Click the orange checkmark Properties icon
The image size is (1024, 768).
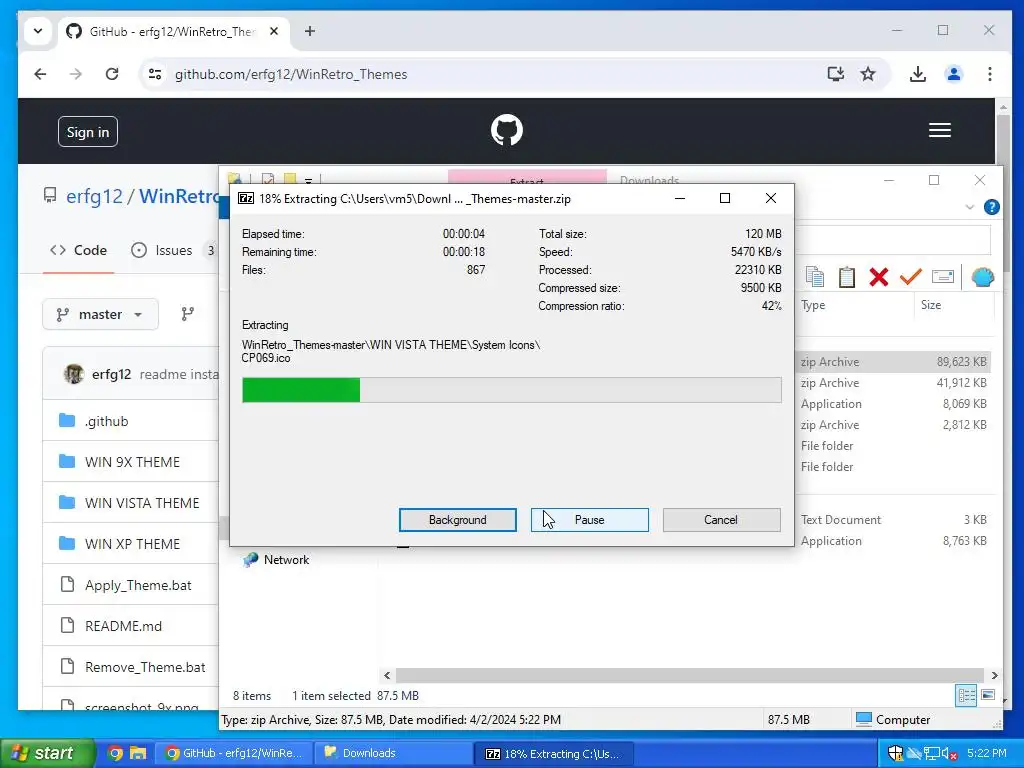click(910, 277)
